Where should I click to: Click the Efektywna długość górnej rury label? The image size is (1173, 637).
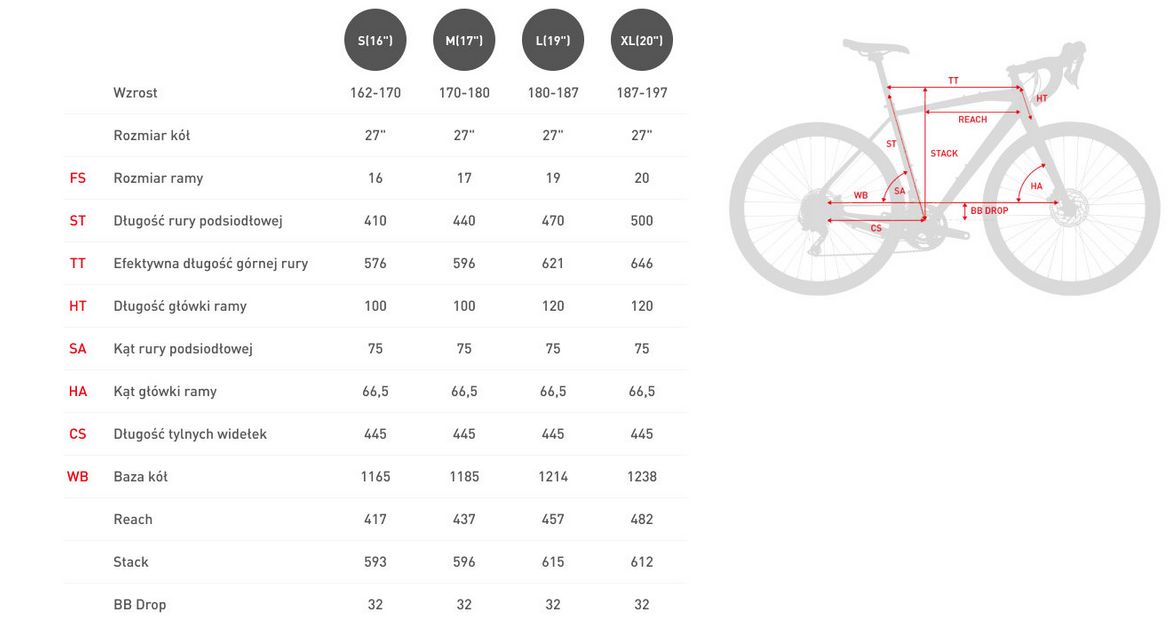click(211, 263)
